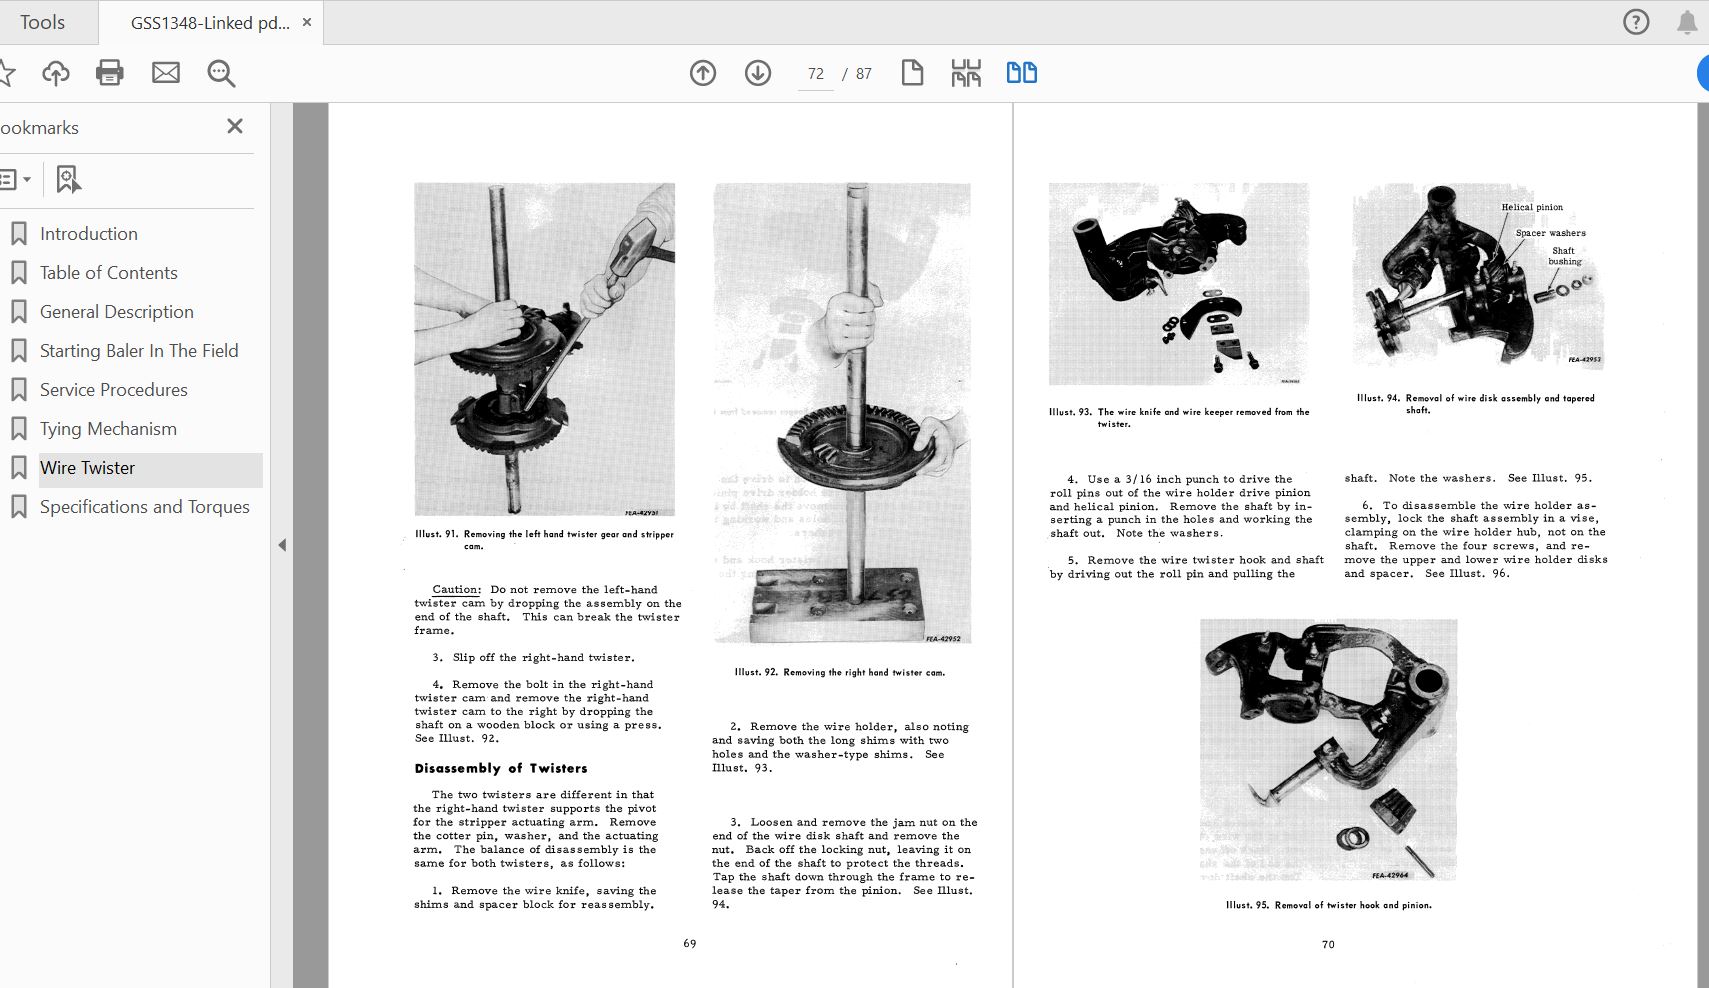Open the Tying Mechanism bookmark
1709x988 pixels.
tap(108, 429)
